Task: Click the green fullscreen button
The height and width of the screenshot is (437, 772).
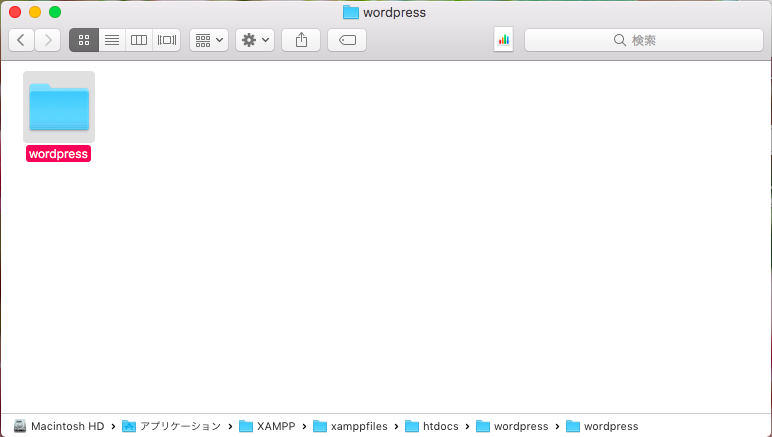Action: click(55, 12)
